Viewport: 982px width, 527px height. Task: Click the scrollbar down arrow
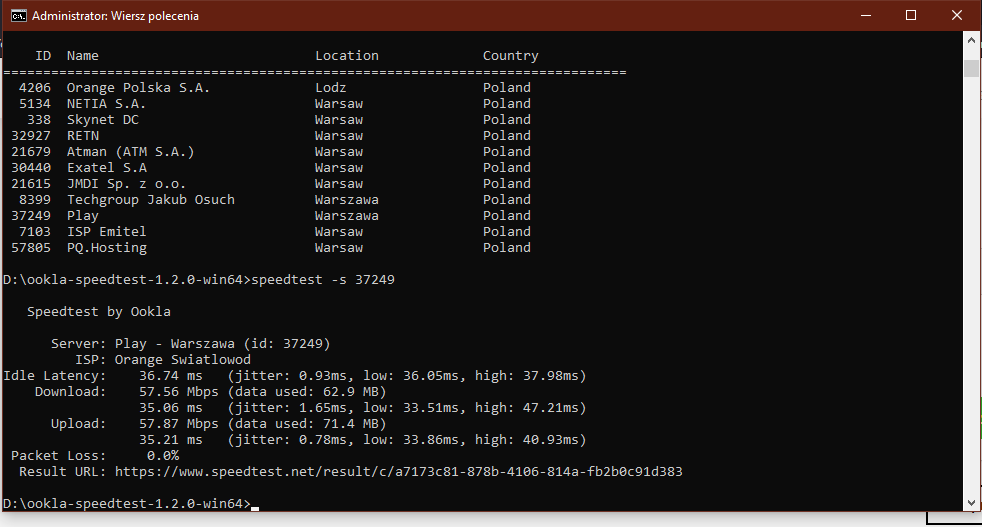pyautogui.click(x=971, y=503)
